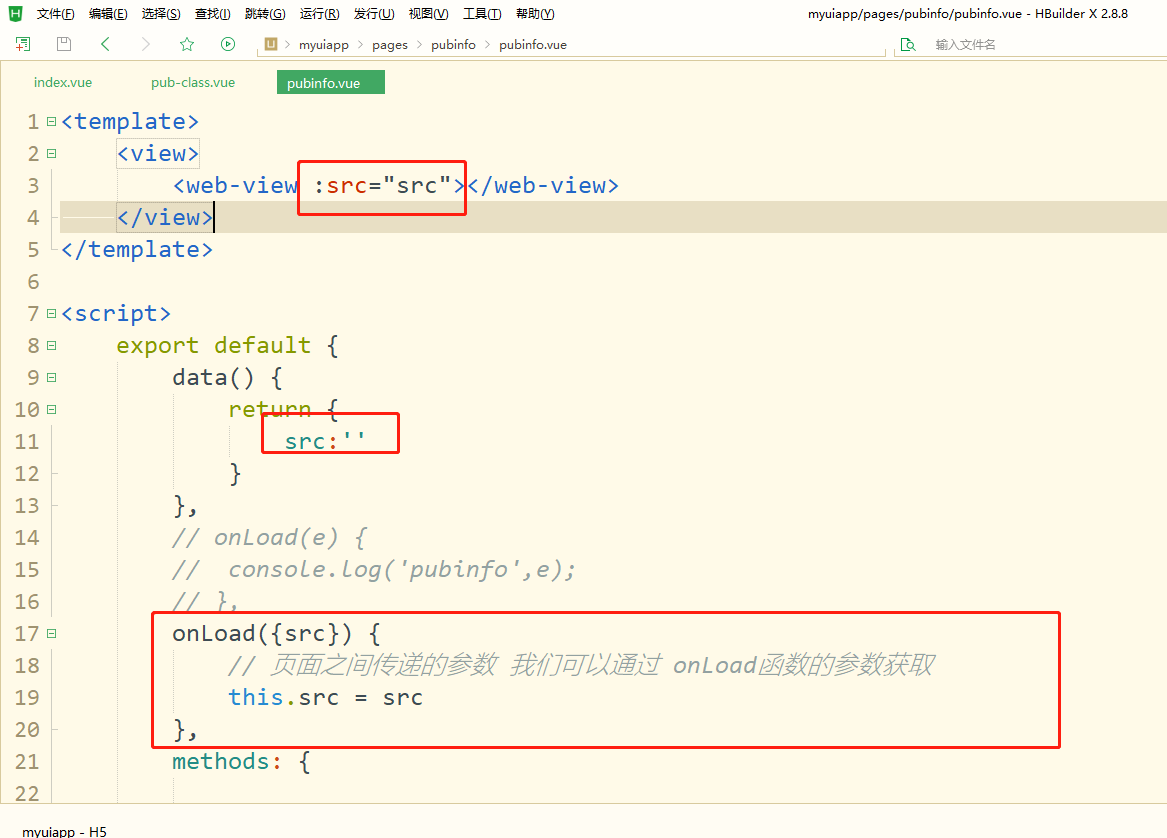Click the bookmark star icon
1167x838 pixels.
(x=187, y=44)
